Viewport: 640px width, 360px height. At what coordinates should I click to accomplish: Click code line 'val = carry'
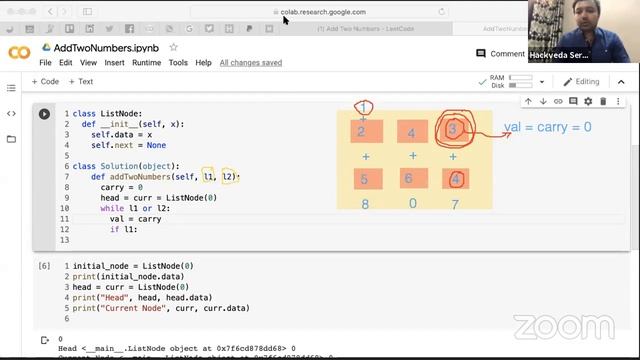pyautogui.click(x=136, y=219)
